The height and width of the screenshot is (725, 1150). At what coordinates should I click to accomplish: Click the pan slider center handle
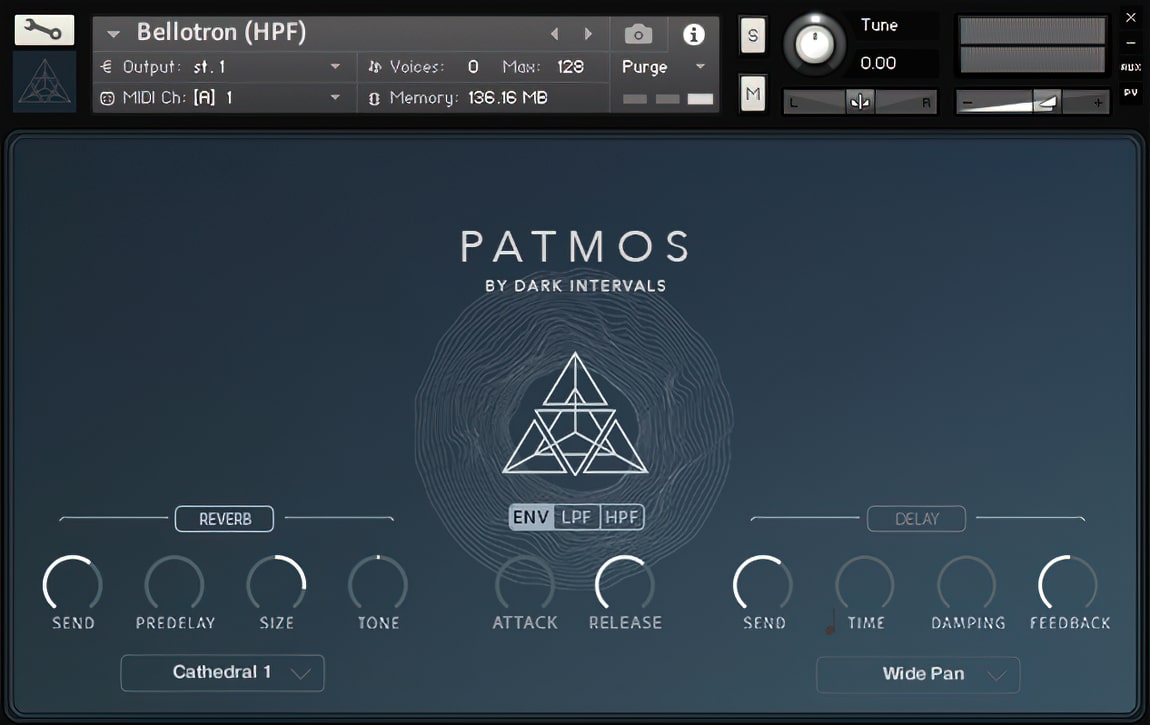(x=860, y=102)
